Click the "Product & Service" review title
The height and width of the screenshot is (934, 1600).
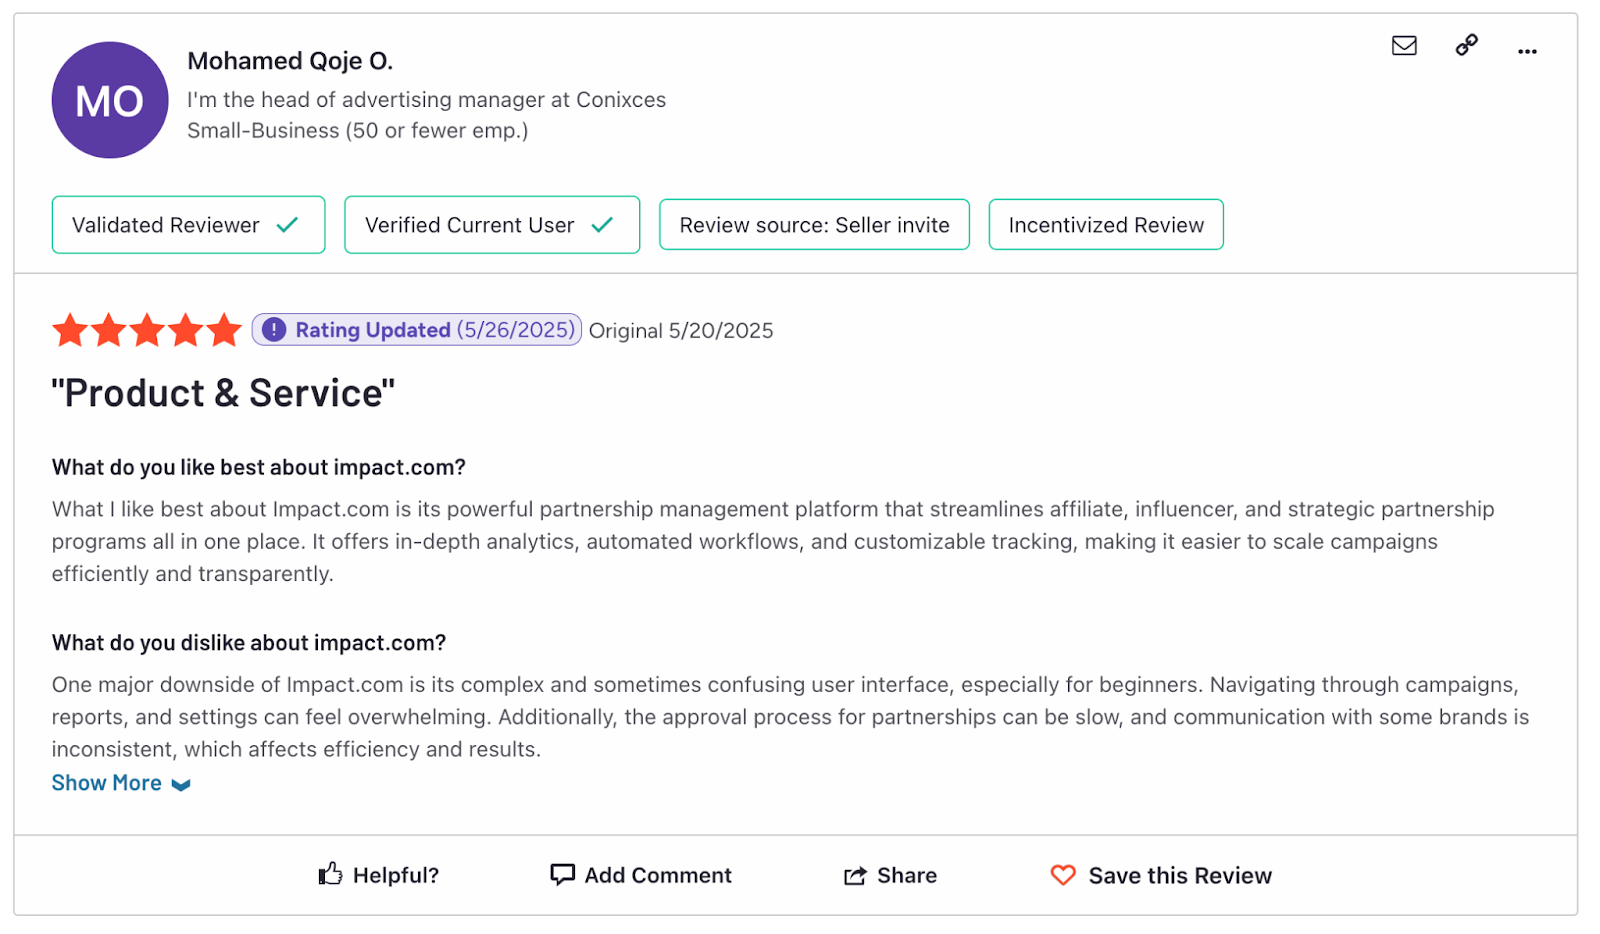(223, 393)
